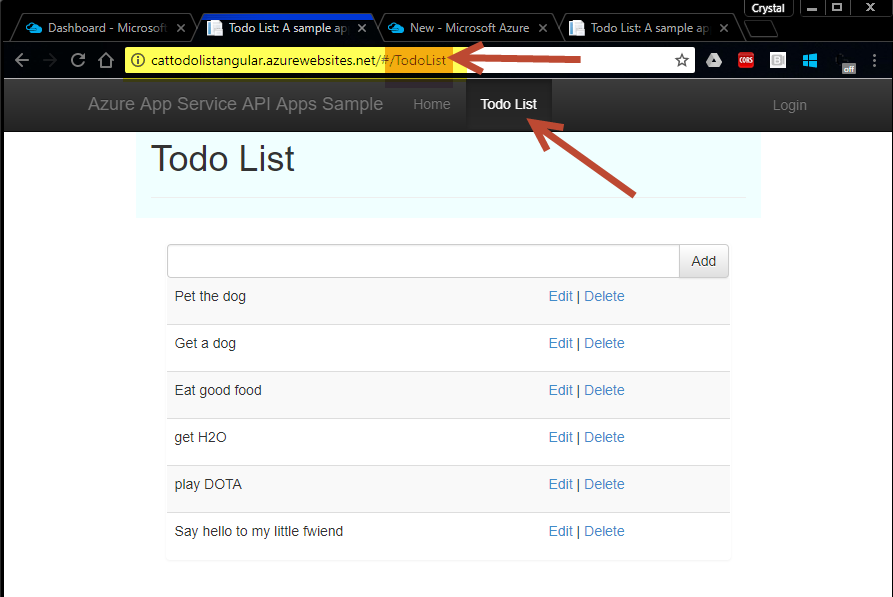Viewport: 893px width, 597px height.
Task: Click the browser back arrow
Action: click(x=22, y=60)
